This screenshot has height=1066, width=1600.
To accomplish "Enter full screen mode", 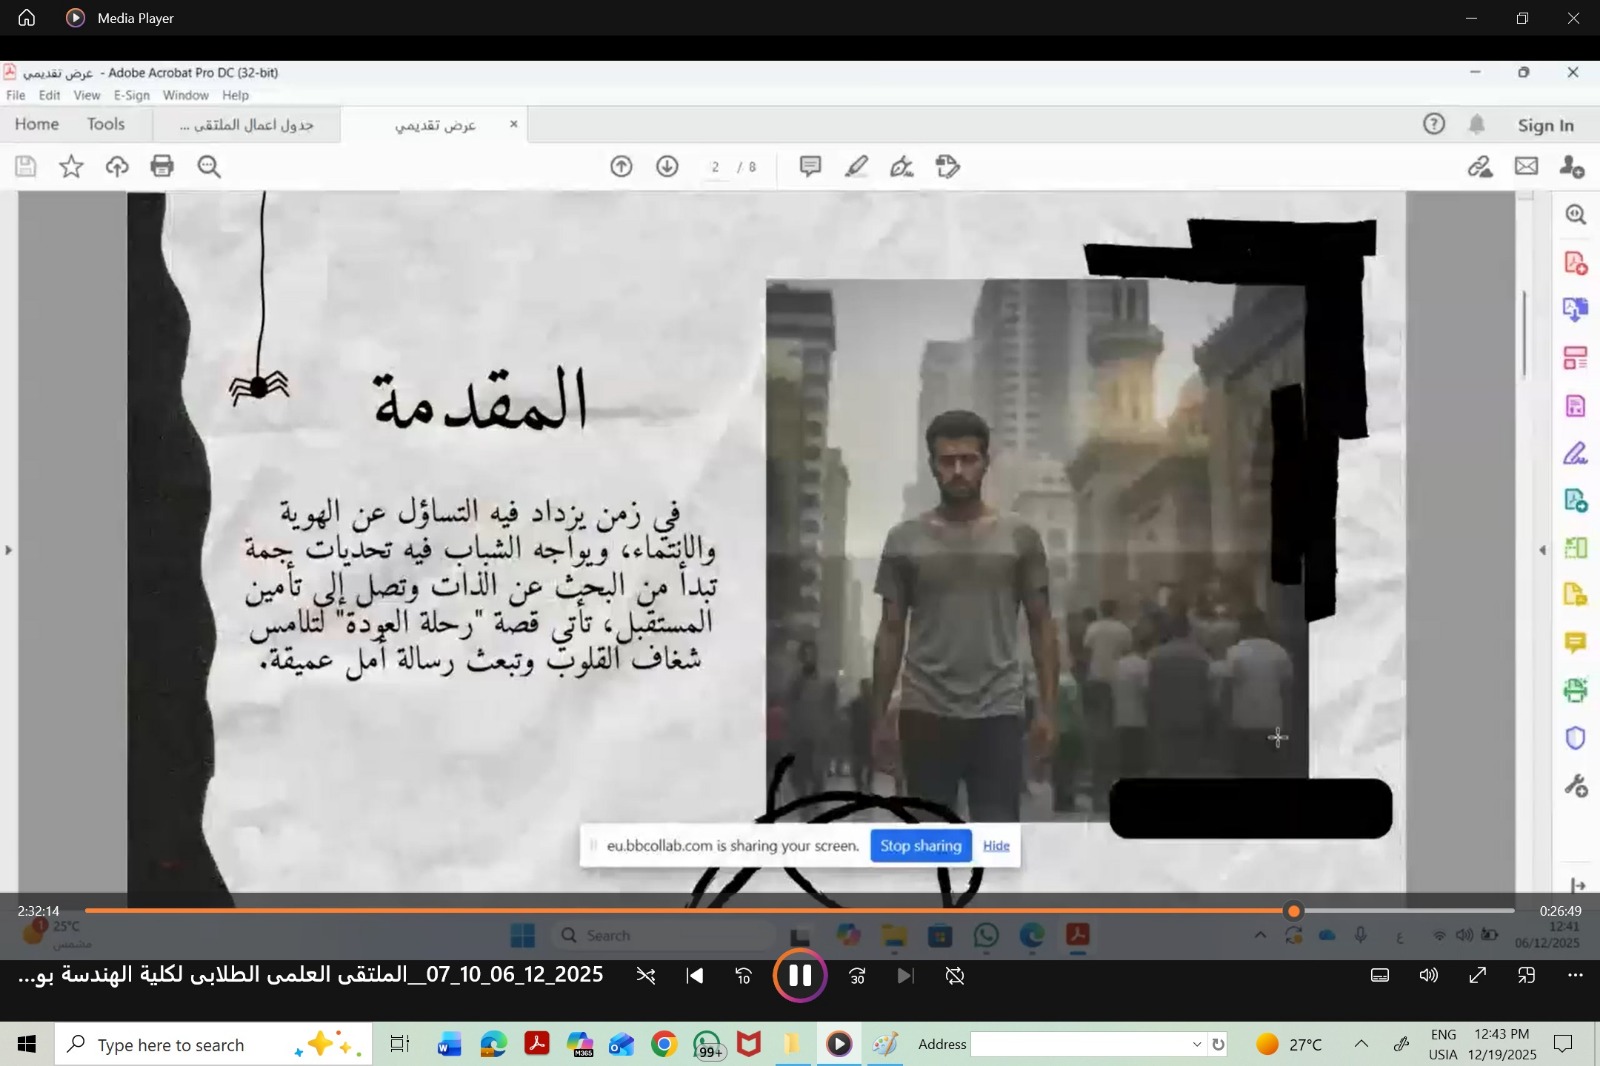I will click(x=1477, y=976).
